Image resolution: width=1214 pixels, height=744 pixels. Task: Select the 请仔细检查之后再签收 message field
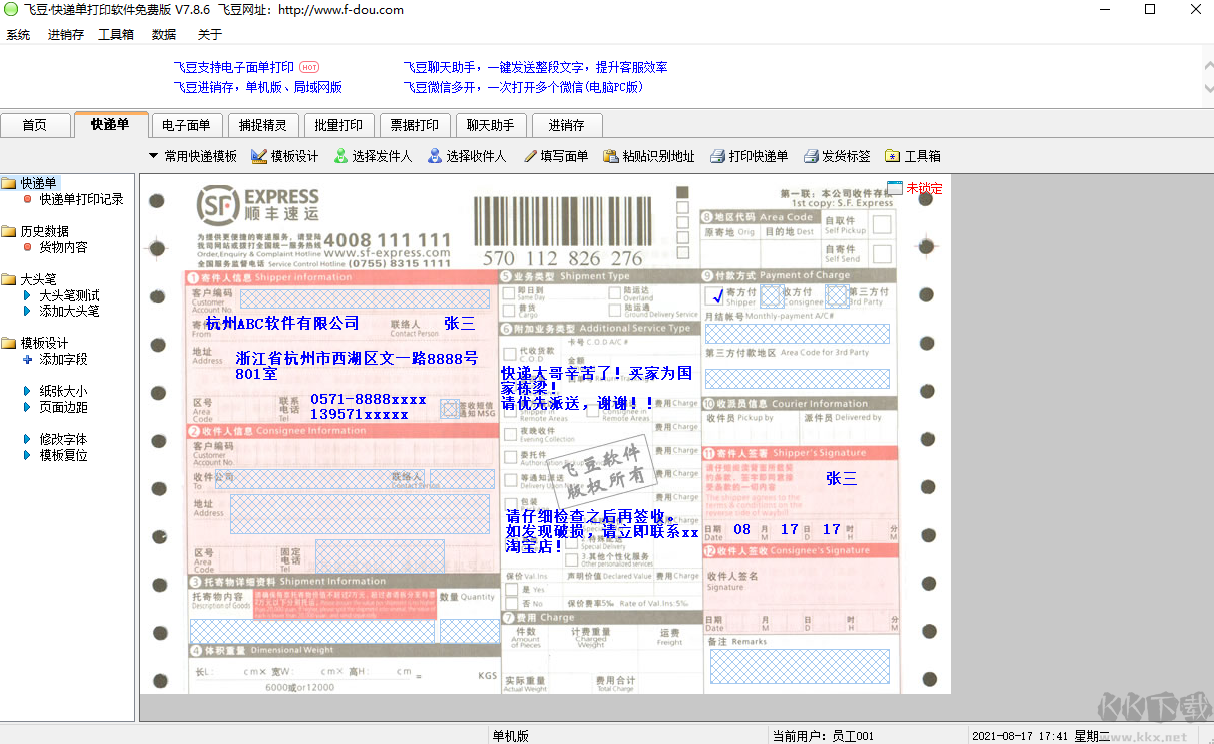point(602,532)
